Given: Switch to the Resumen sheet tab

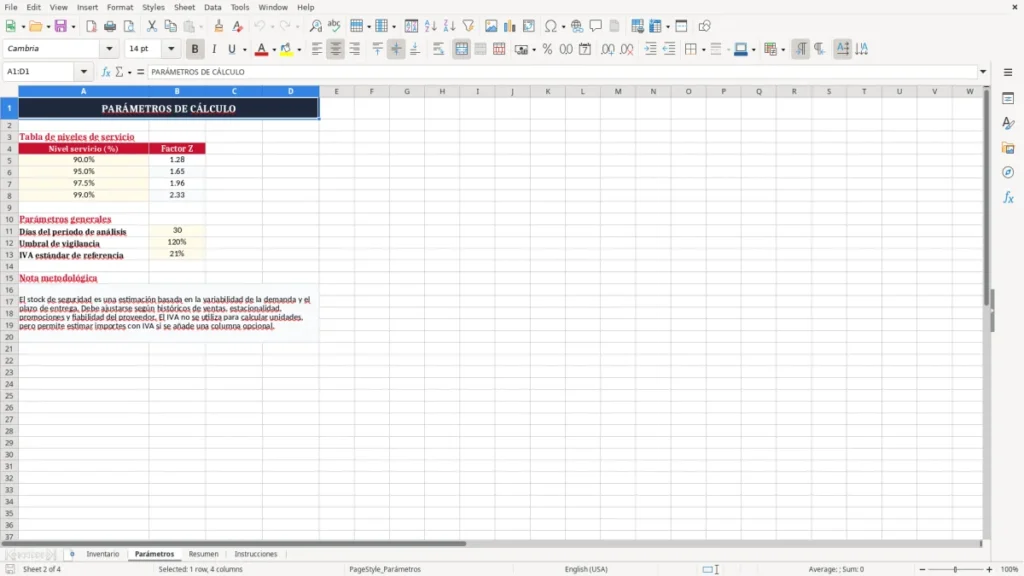Looking at the screenshot, I should (203, 554).
